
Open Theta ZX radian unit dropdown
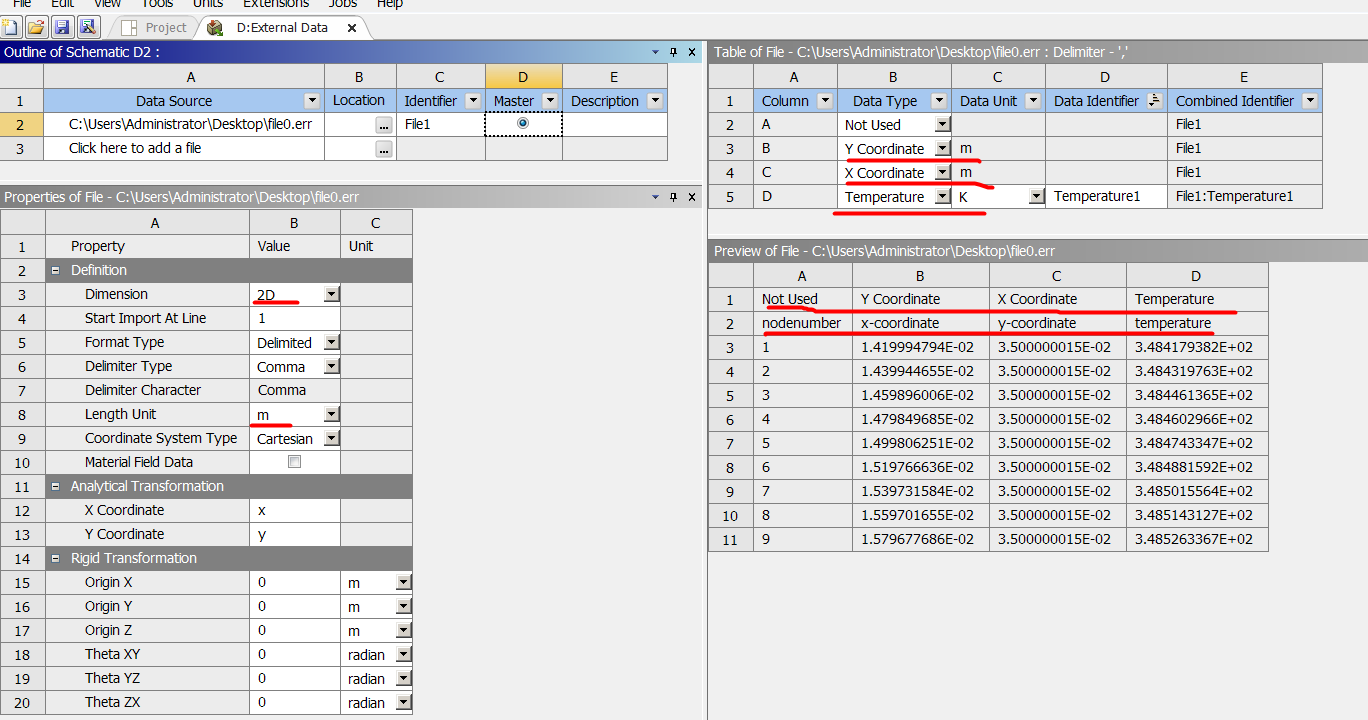pos(403,702)
